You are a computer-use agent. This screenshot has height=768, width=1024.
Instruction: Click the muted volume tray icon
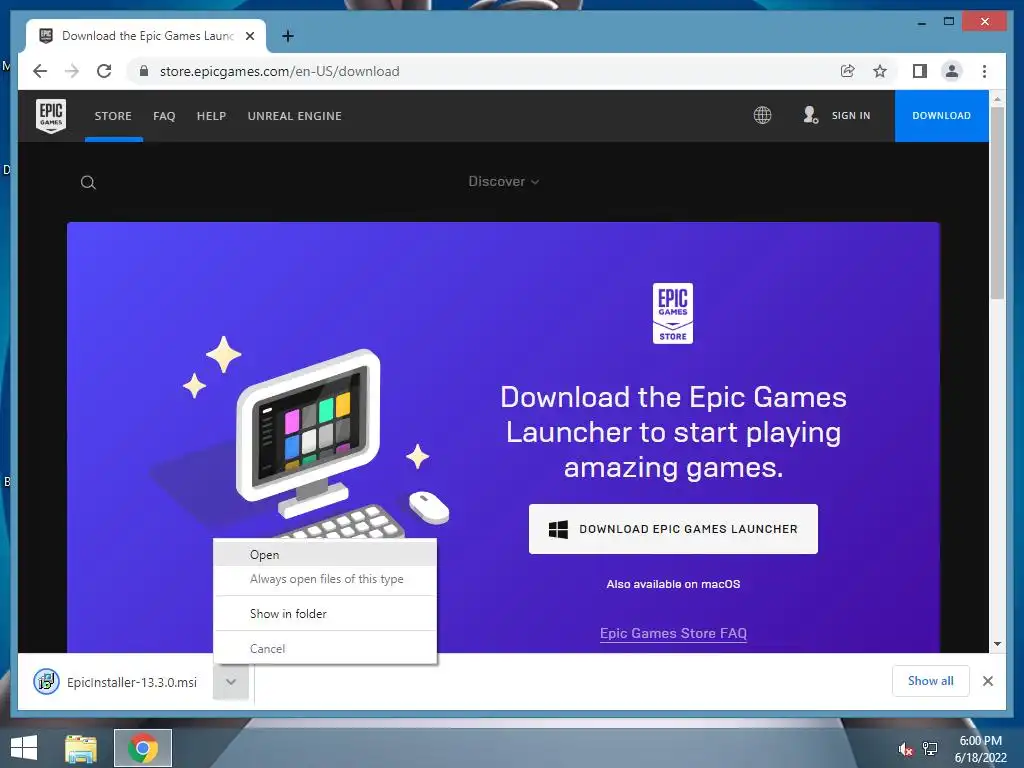coord(905,749)
